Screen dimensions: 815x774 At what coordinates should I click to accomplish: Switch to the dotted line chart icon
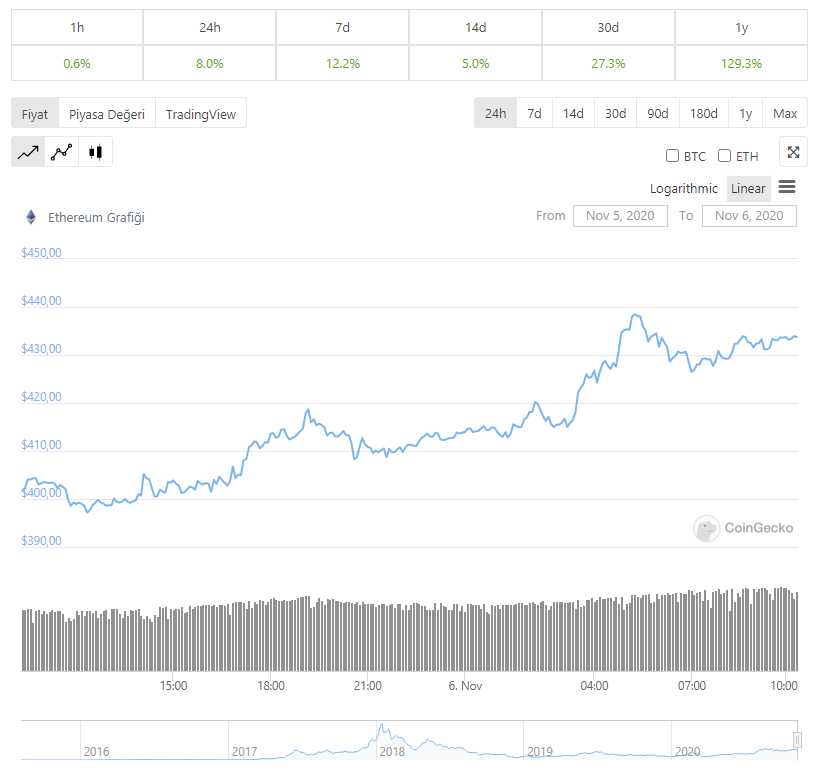62,152
